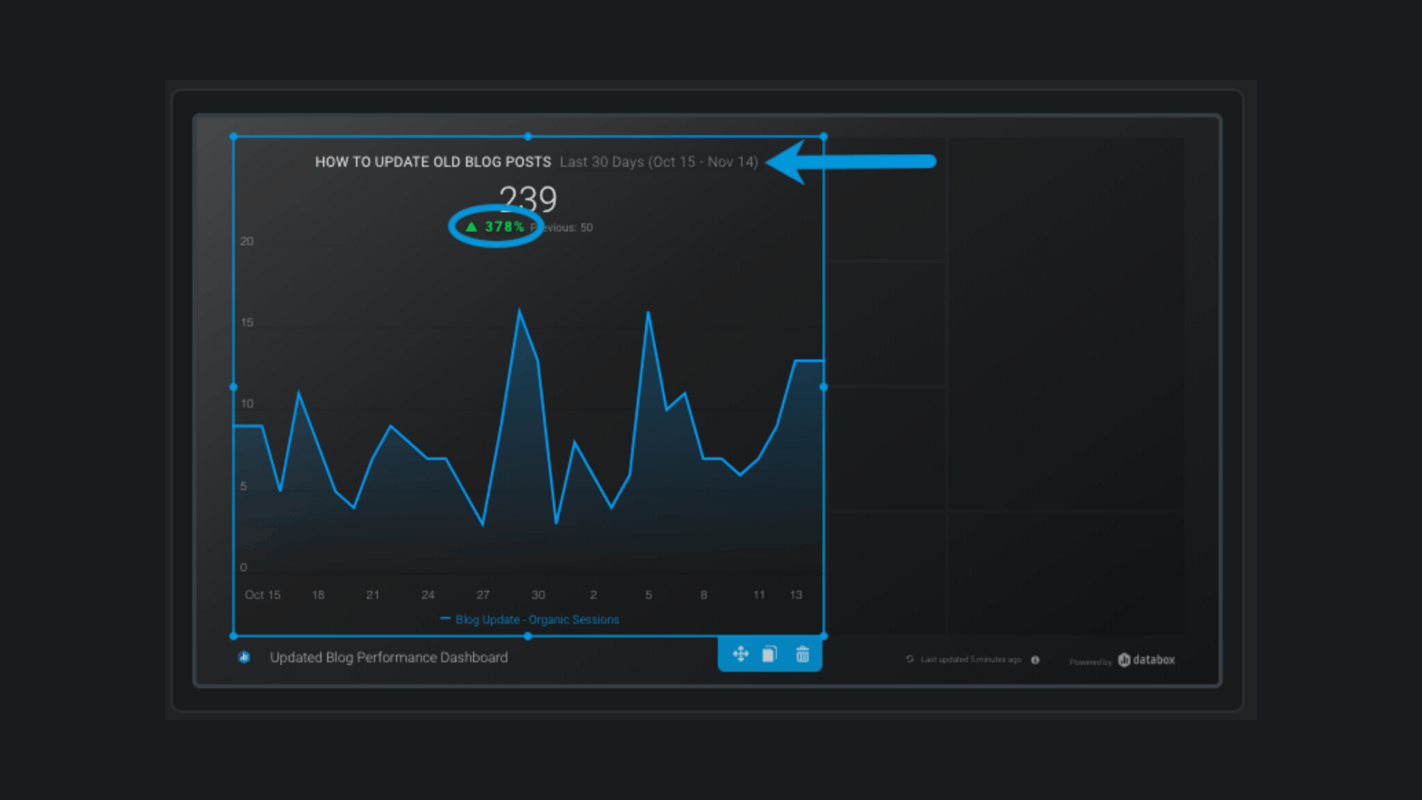
Task: Open the Delete datablock trash icon
Action: 801,654
